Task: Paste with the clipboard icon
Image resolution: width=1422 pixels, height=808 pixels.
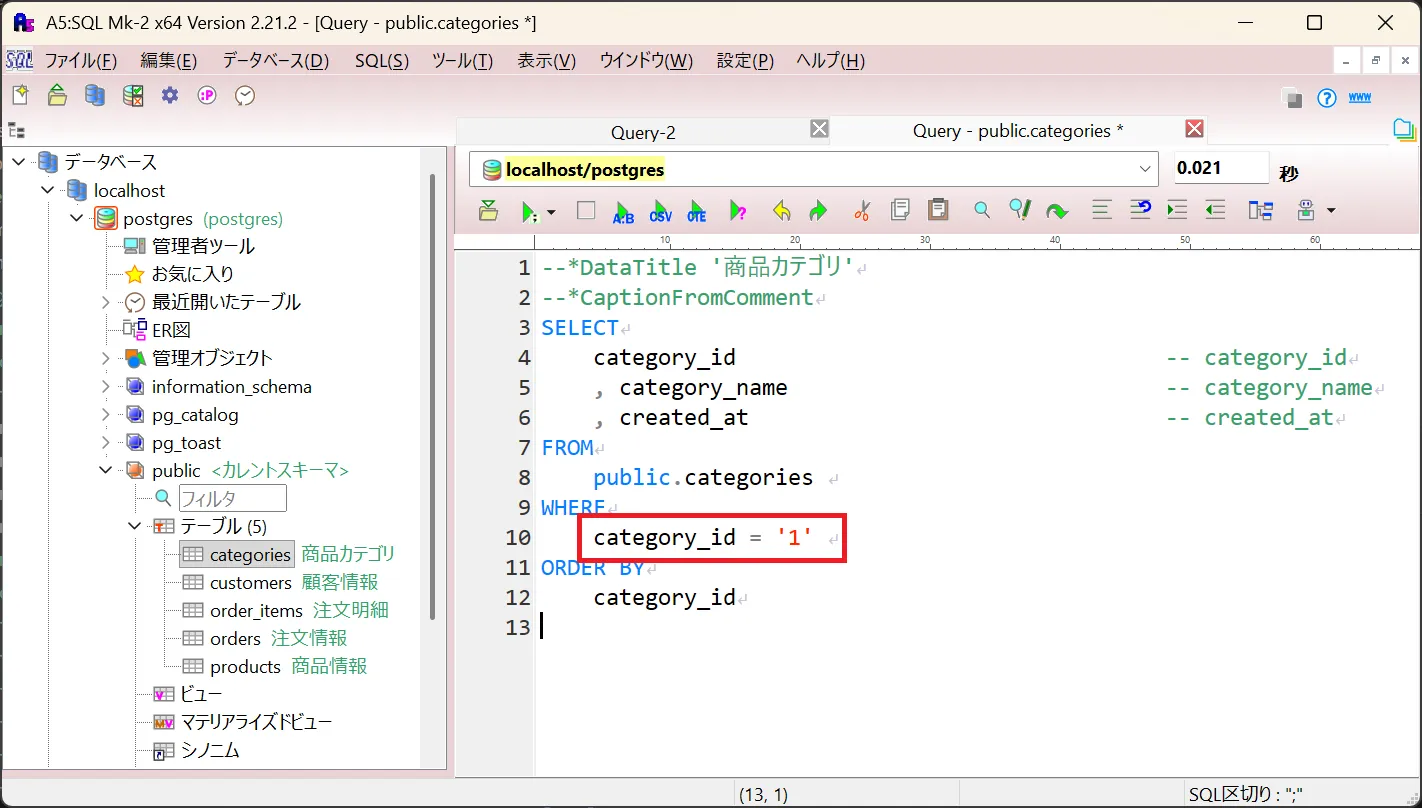Action: 938,209
